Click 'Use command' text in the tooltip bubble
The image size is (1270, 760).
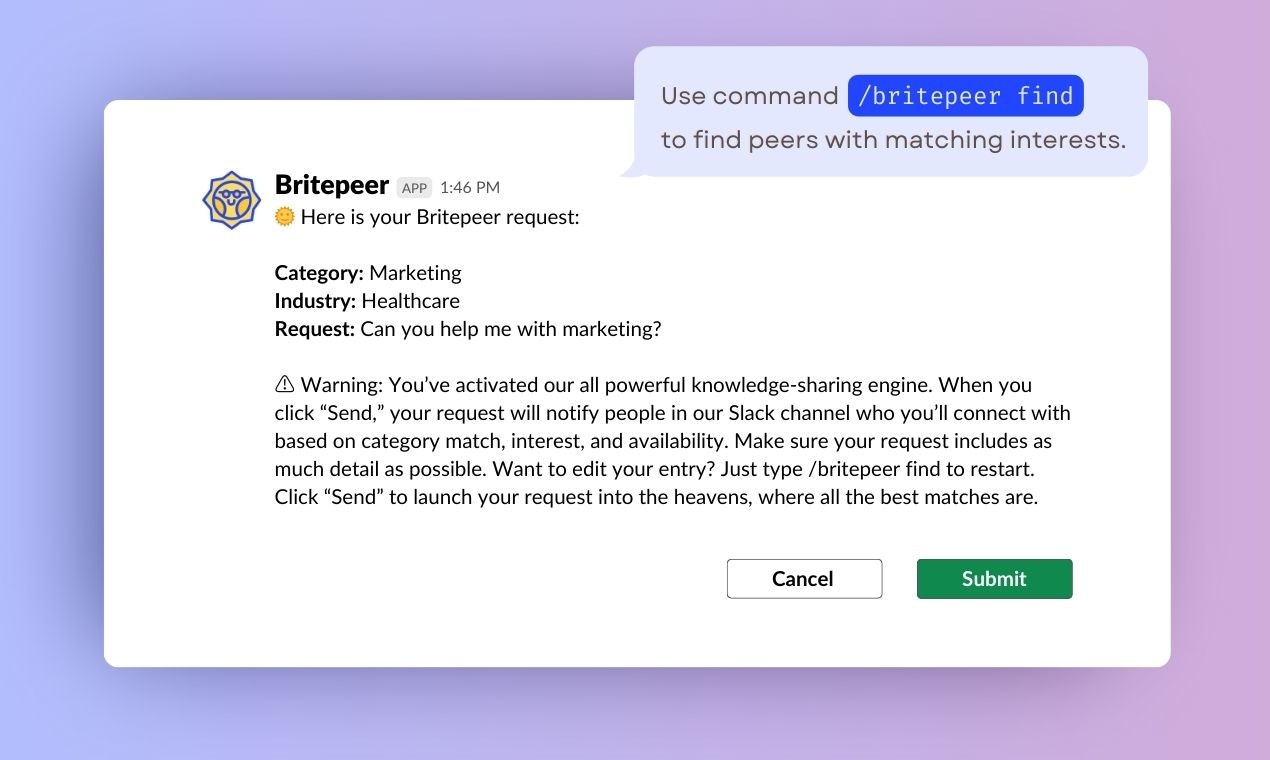(750, 96)
